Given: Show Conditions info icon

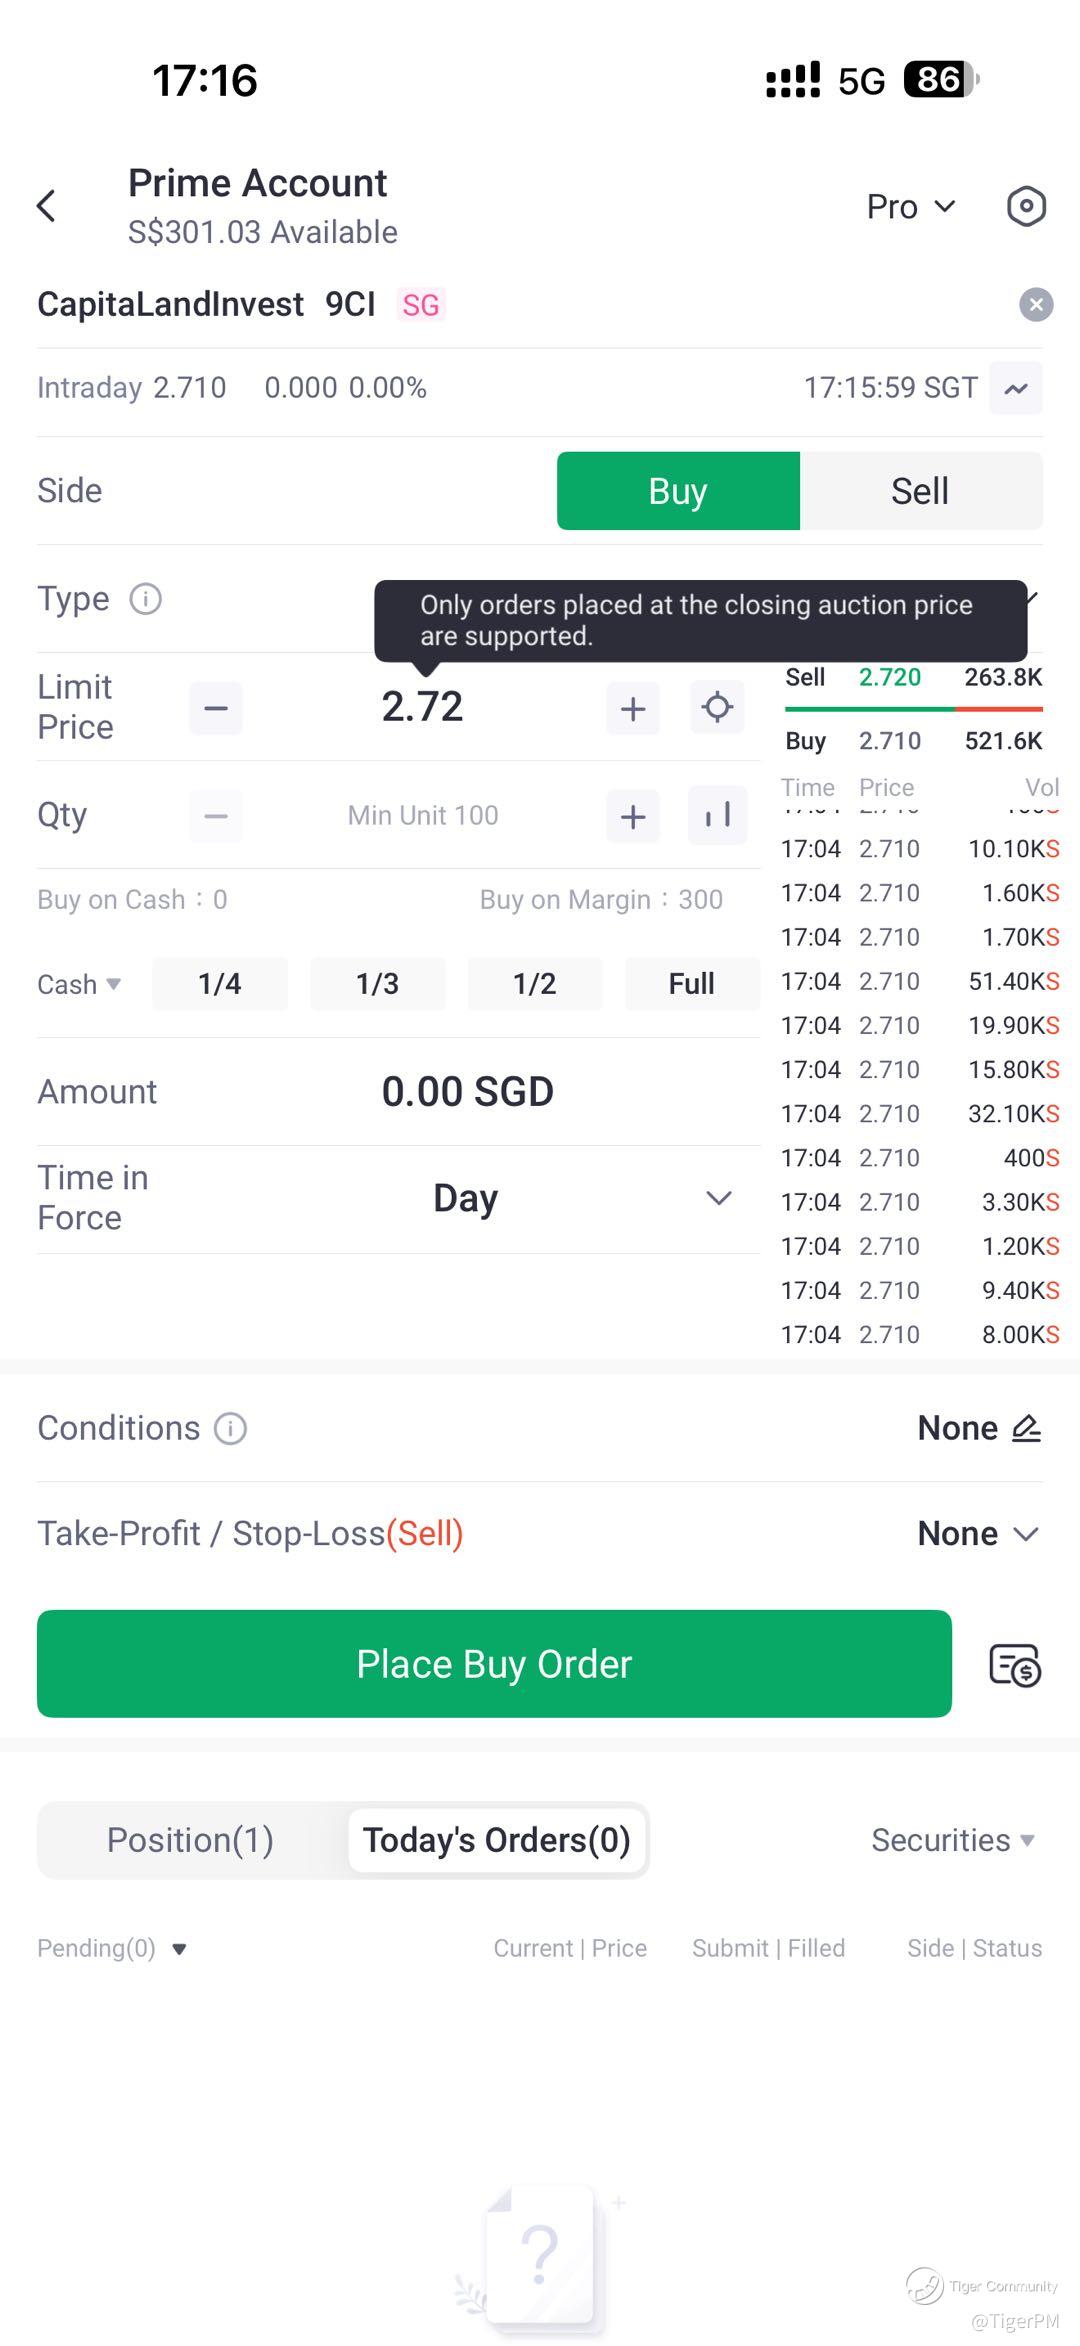Looking at the screenshot, I should coord(230,1428).
